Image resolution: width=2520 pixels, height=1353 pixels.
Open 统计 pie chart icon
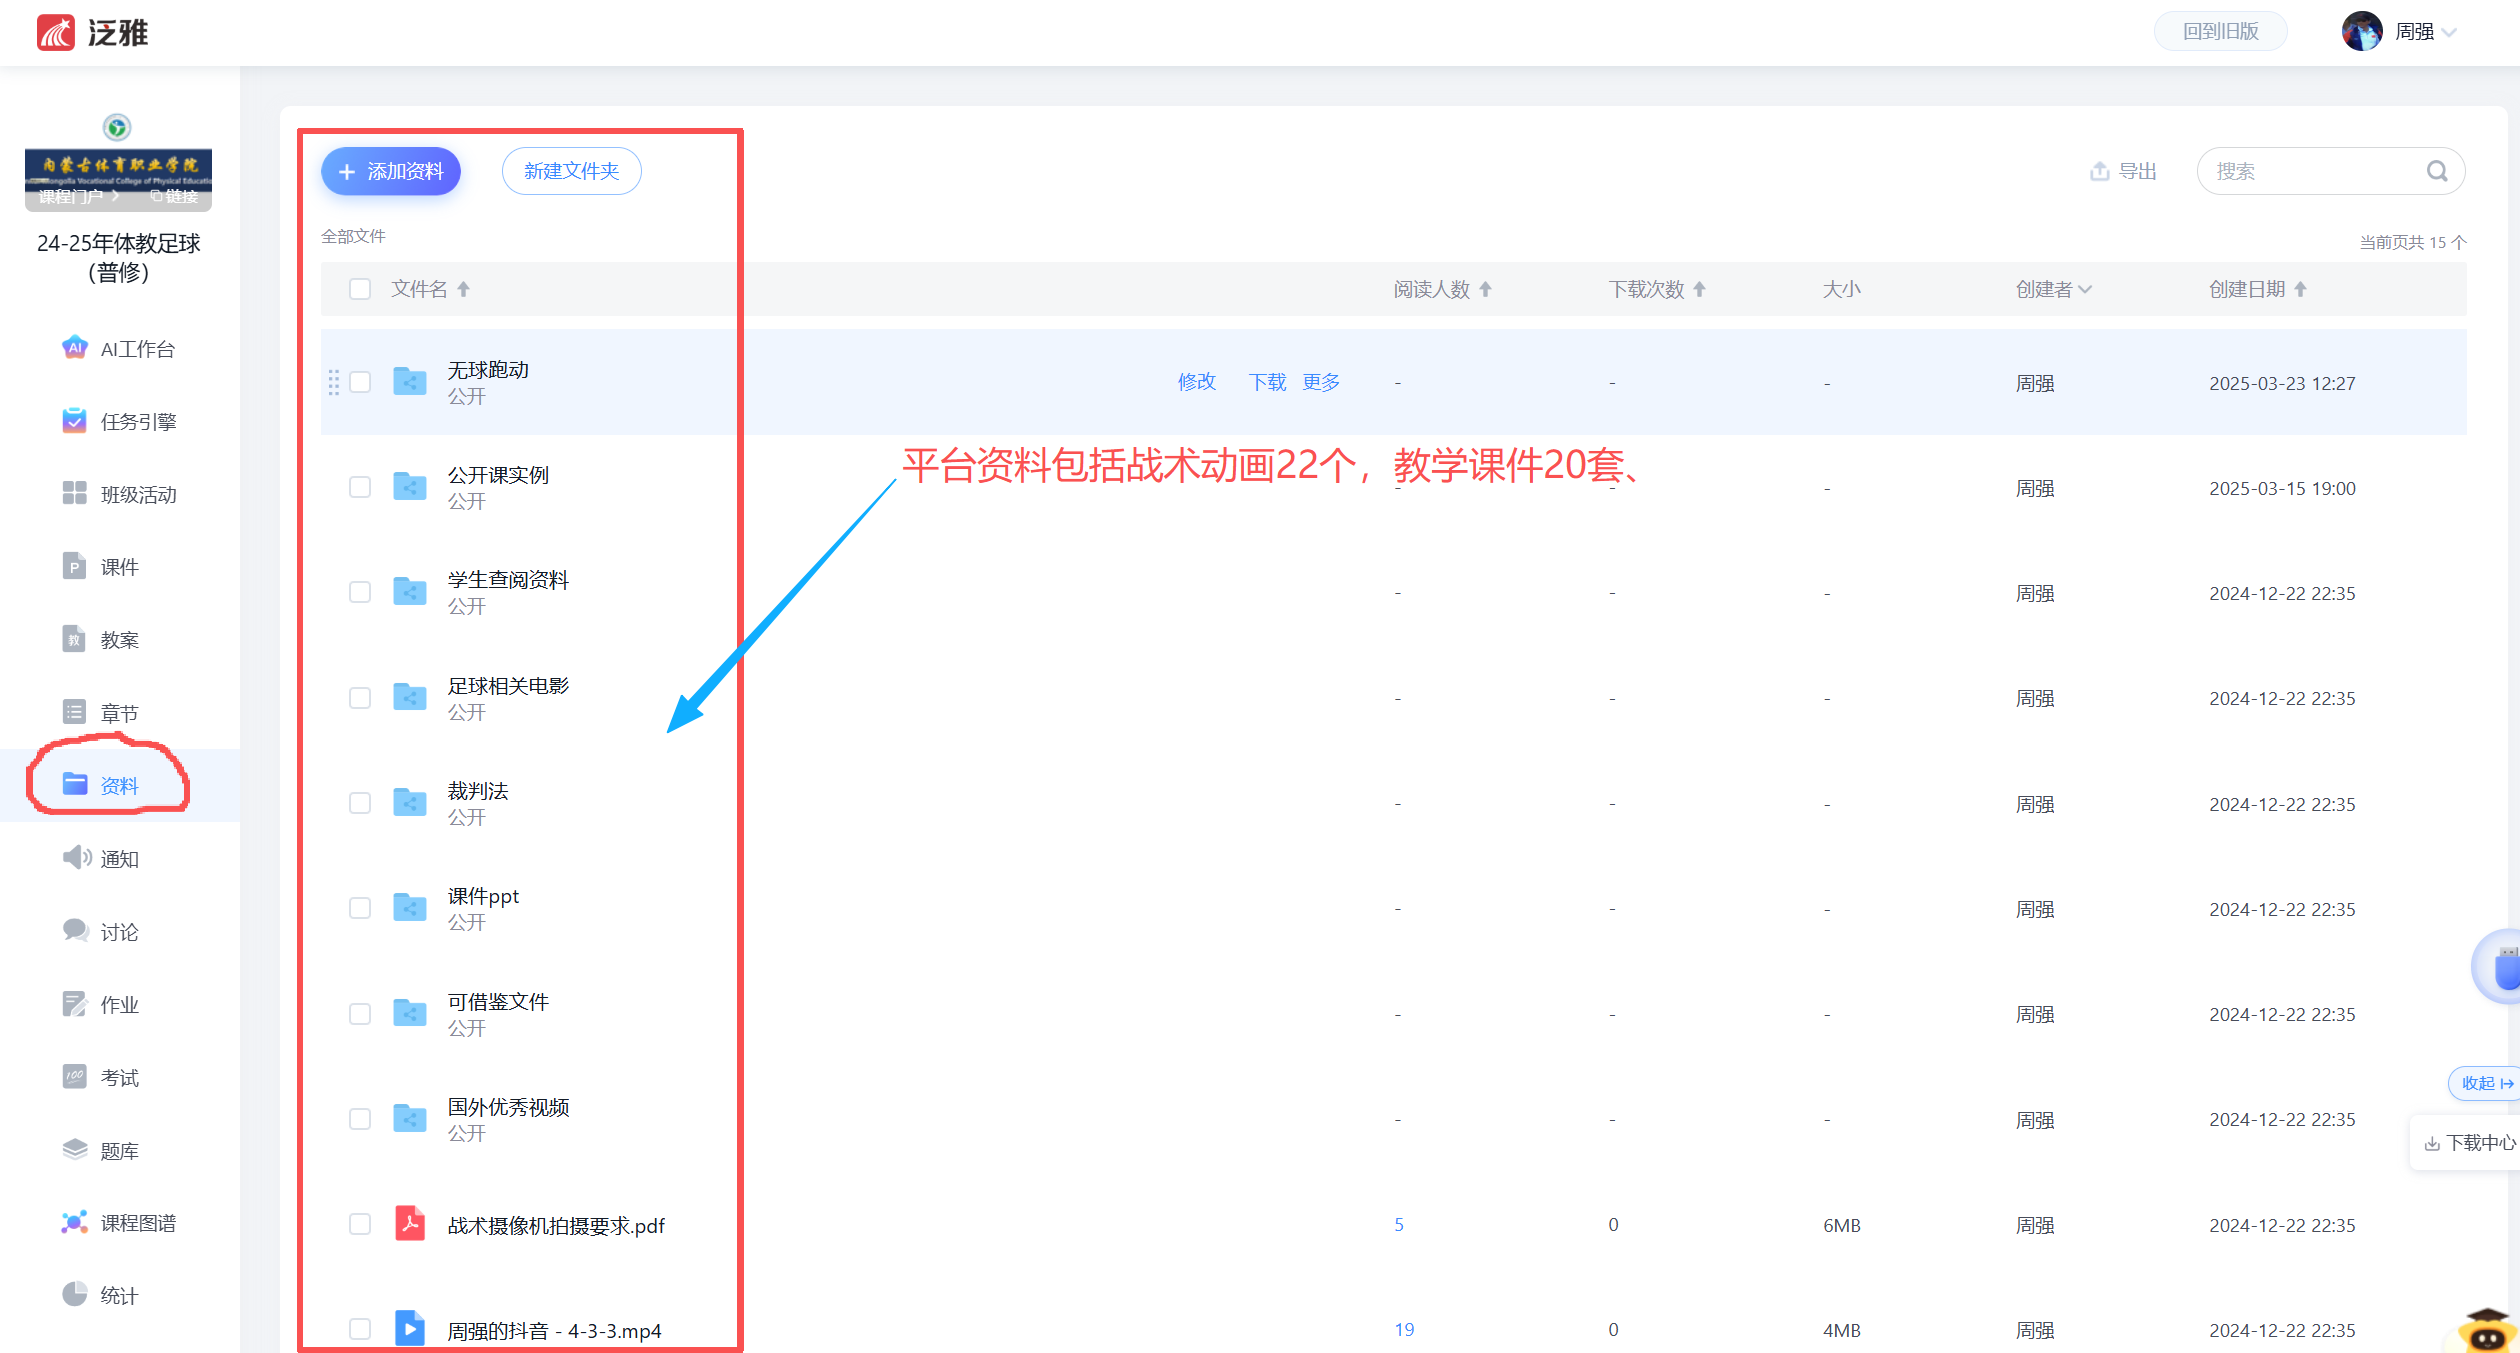pos(74,1295)
